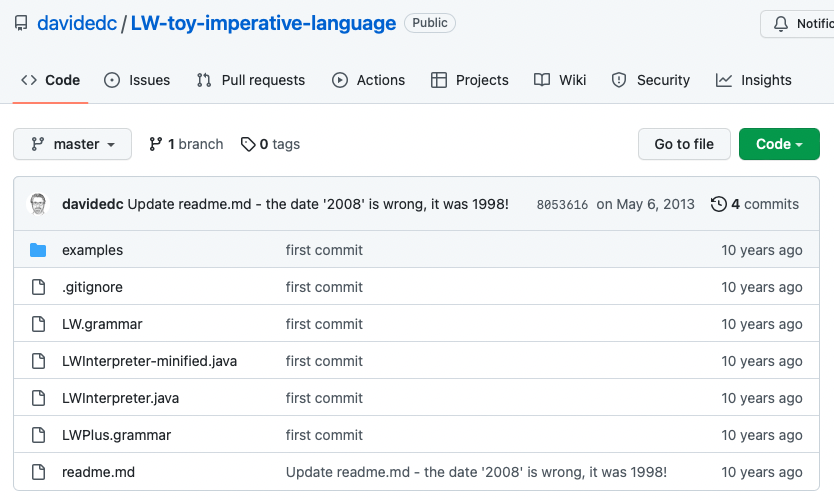
Task: Open the green Code dropdown button
Action: pos(779,144)
